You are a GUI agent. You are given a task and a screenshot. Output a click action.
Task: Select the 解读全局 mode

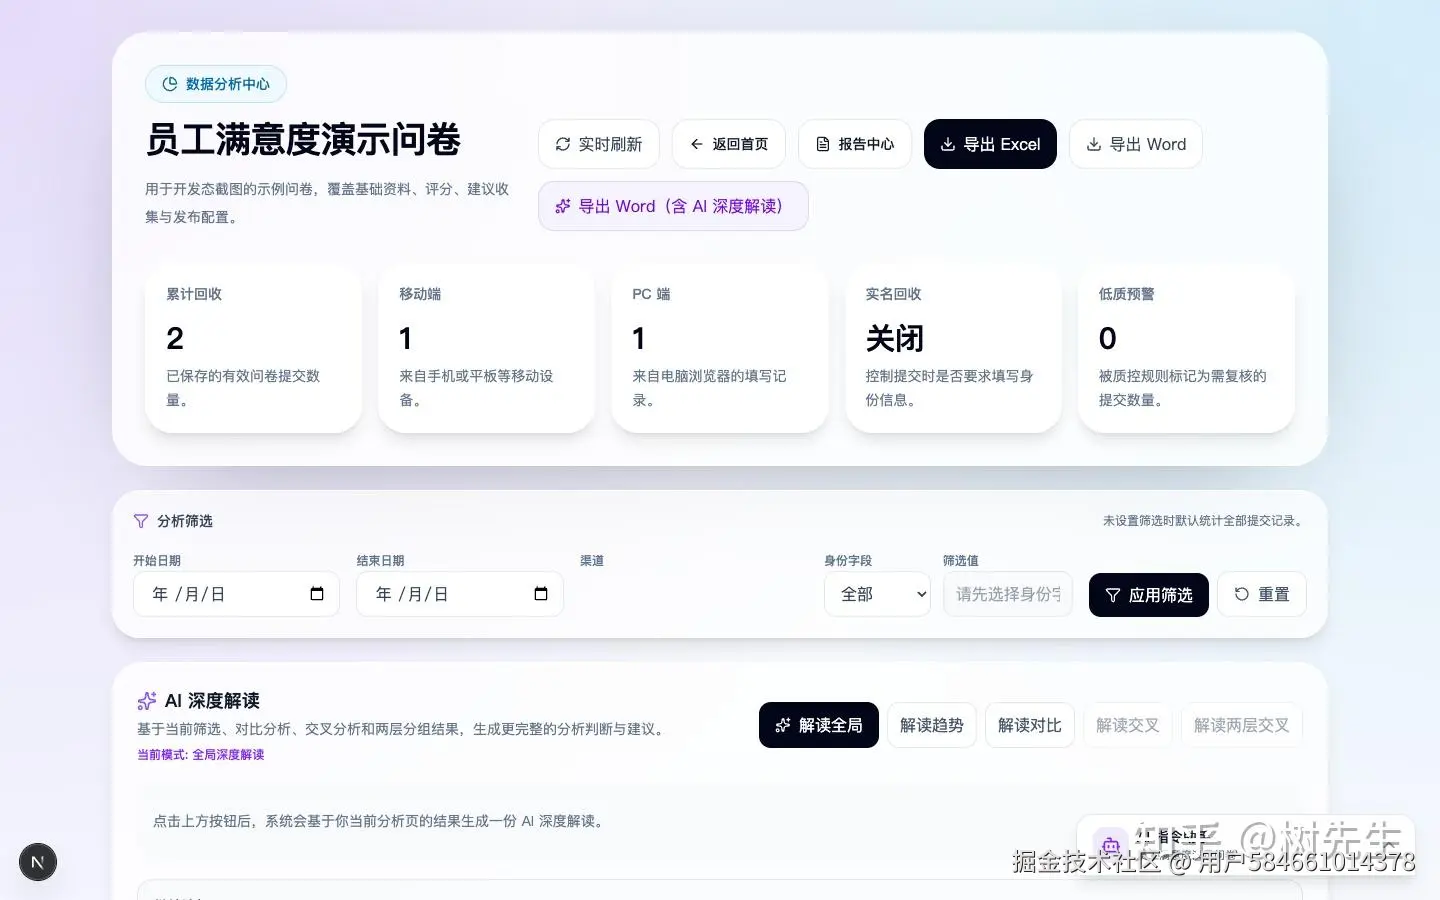pyautogui.click(x=819, y=725)
